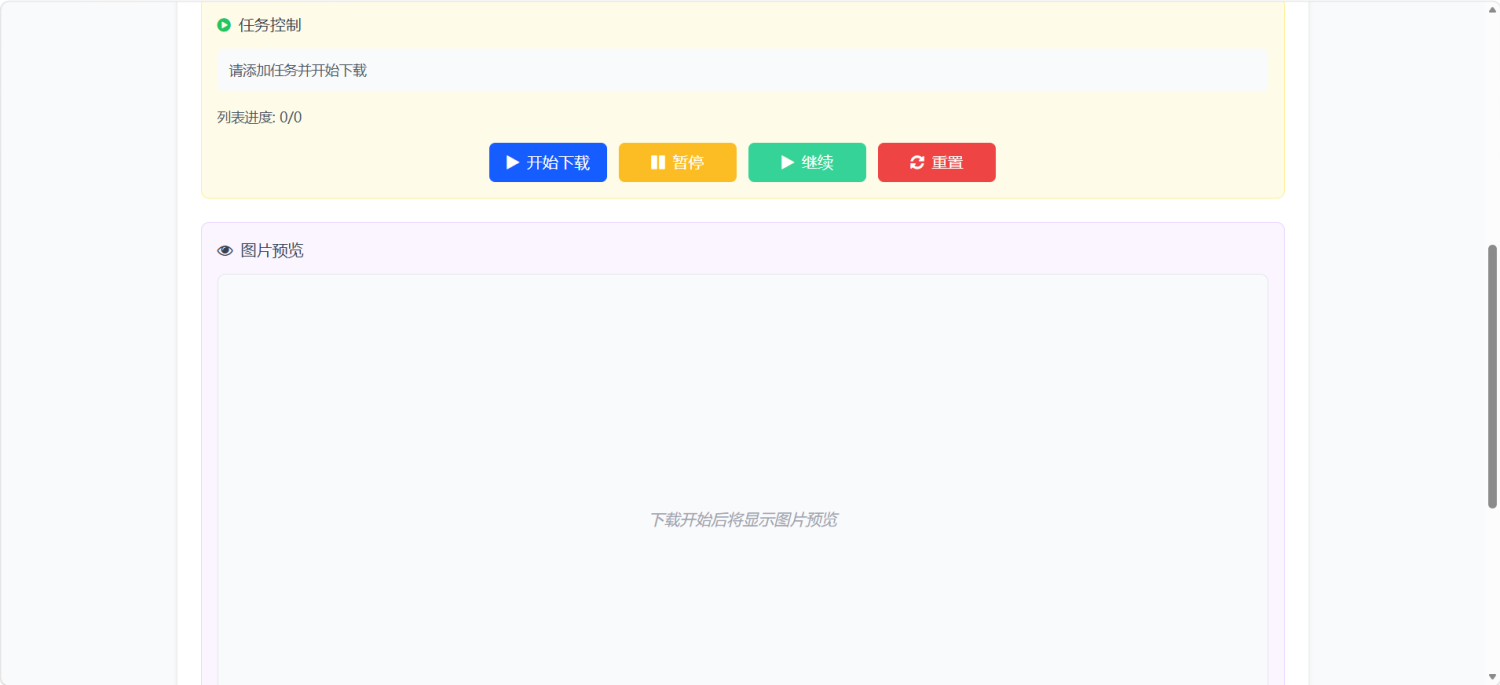Click the 开始下载 button

click(x=548, y=163)
